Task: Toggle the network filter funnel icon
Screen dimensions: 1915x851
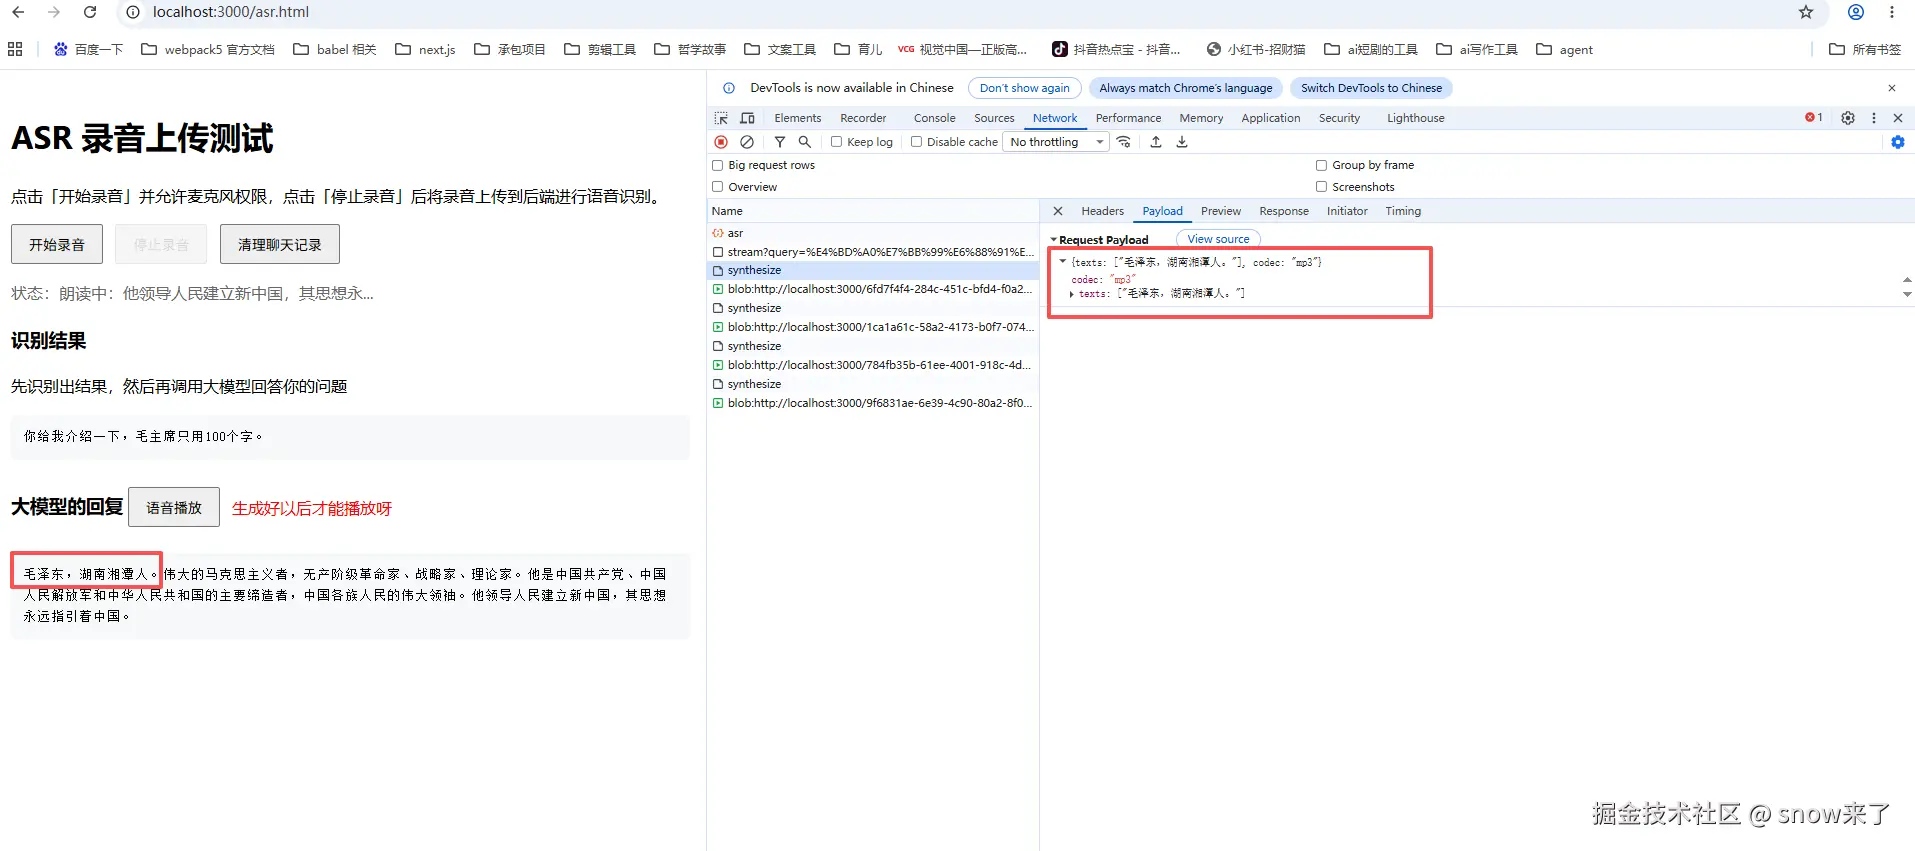Action: click(780, 142)
